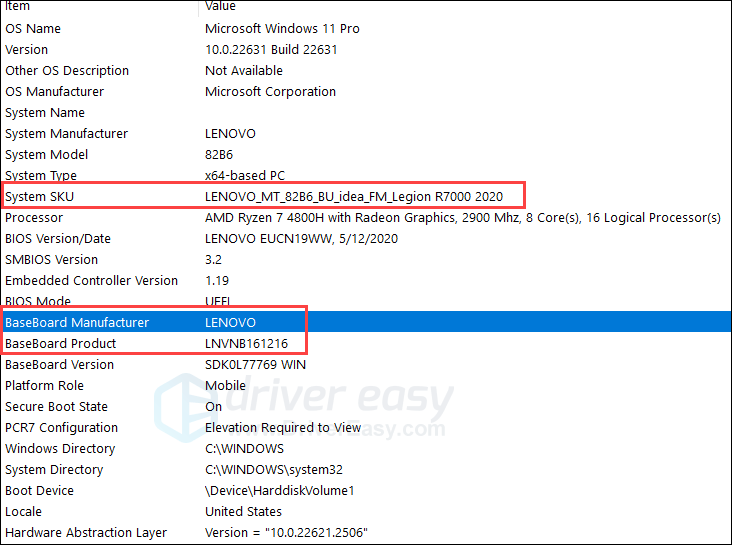The image size is (732, 545).
Task: Select the Boot Device row label
Action: [39, 491]
